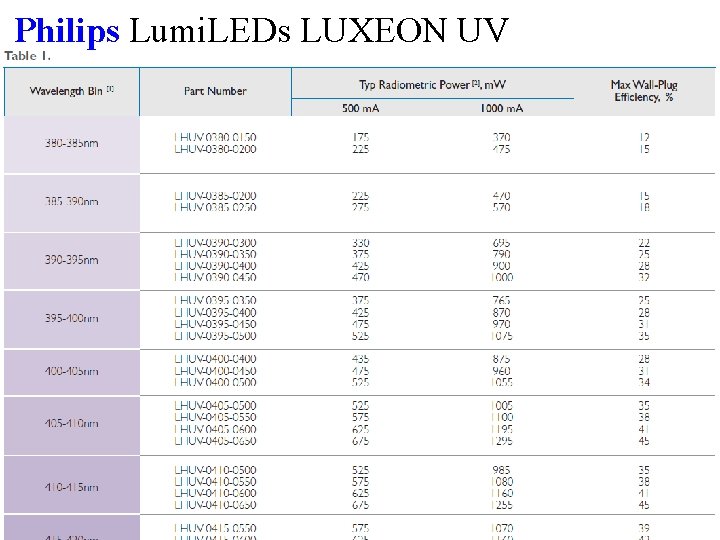Click the '500 mA' subheader
720x540 pixels.
[360, 108]
